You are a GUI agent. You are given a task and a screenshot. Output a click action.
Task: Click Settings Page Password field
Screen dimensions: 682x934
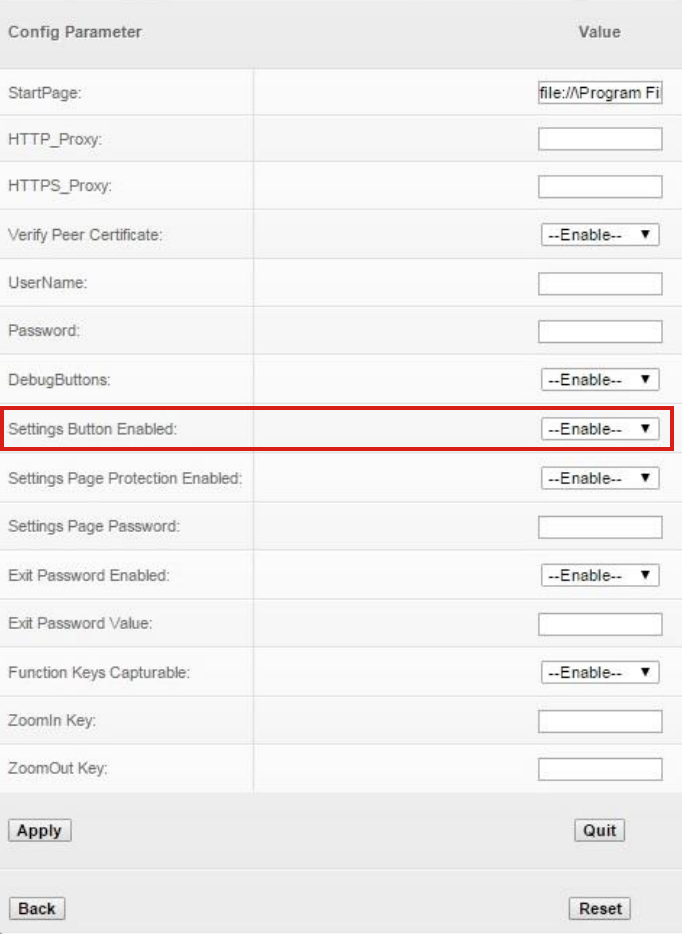pyautogui.click(x=600, y=527)
